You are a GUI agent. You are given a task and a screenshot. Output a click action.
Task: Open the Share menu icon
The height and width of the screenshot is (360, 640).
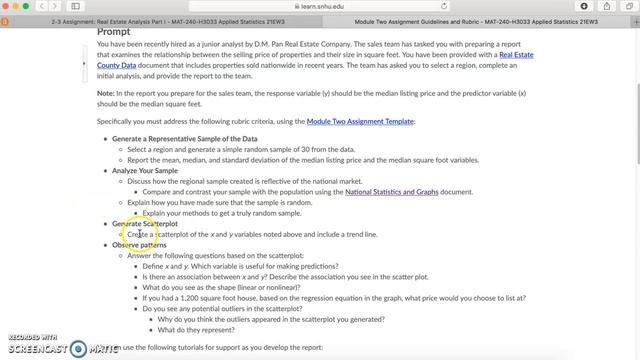[607, 6]
